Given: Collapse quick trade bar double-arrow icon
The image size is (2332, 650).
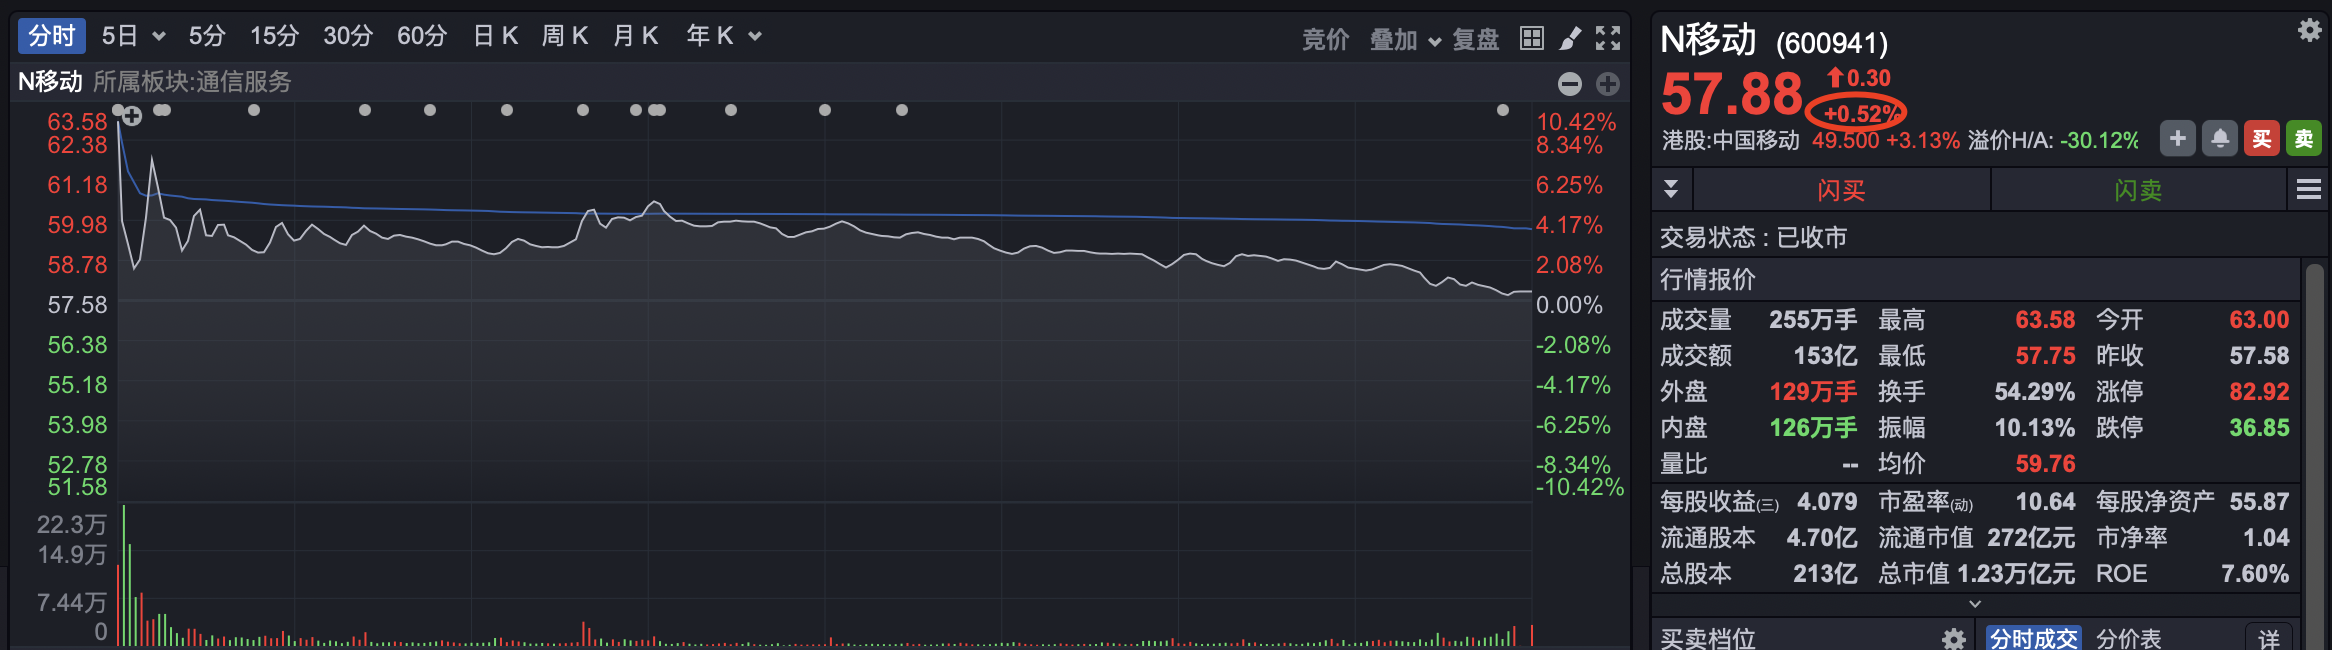Looking at the screenshot, I should coord(1671,189).
